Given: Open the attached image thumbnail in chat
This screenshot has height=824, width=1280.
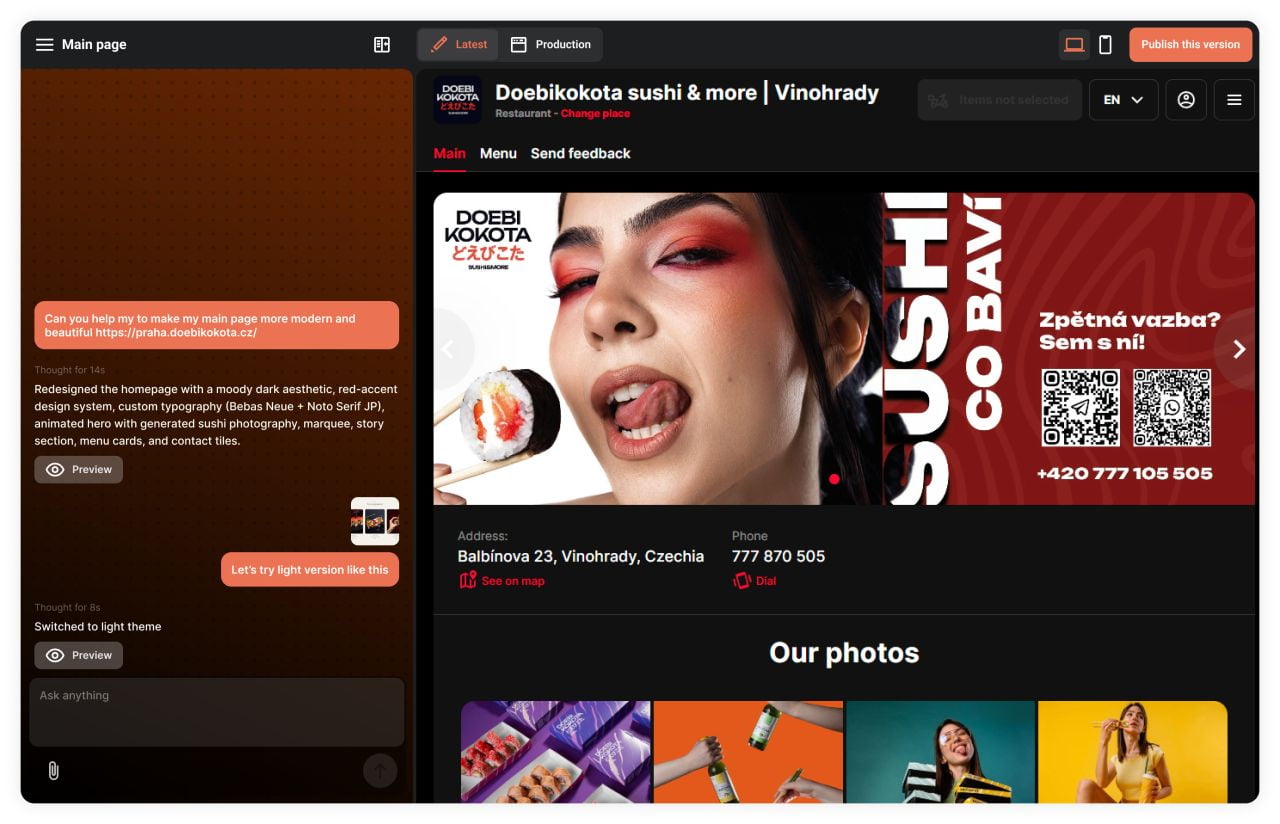Looking at the screenshot, I should coord(375,521).
